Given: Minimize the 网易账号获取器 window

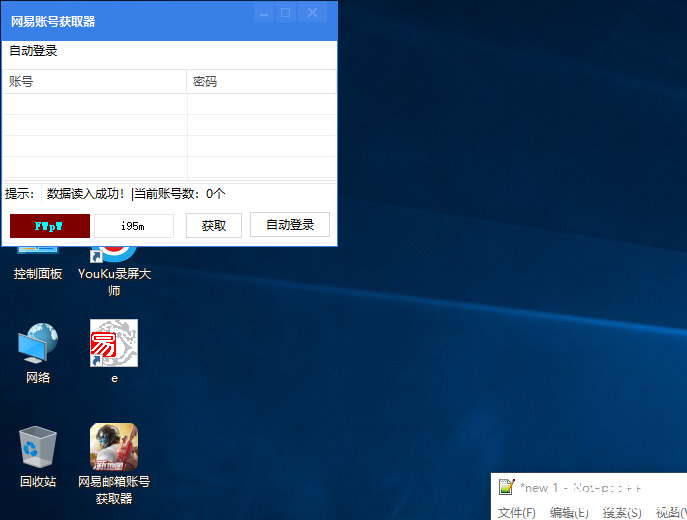Looking at the screenshot, I should (264, 13).
